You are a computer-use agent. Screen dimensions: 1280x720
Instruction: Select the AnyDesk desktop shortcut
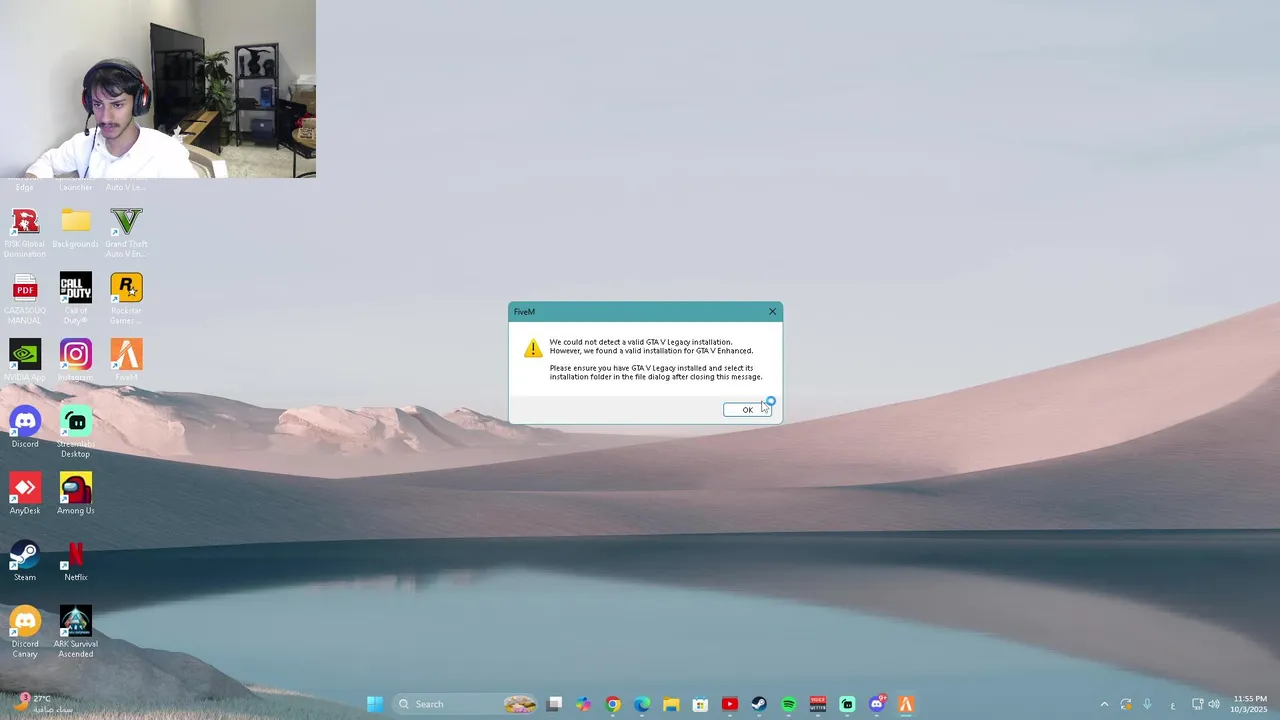pyautogui.click(x=25, y=495)
